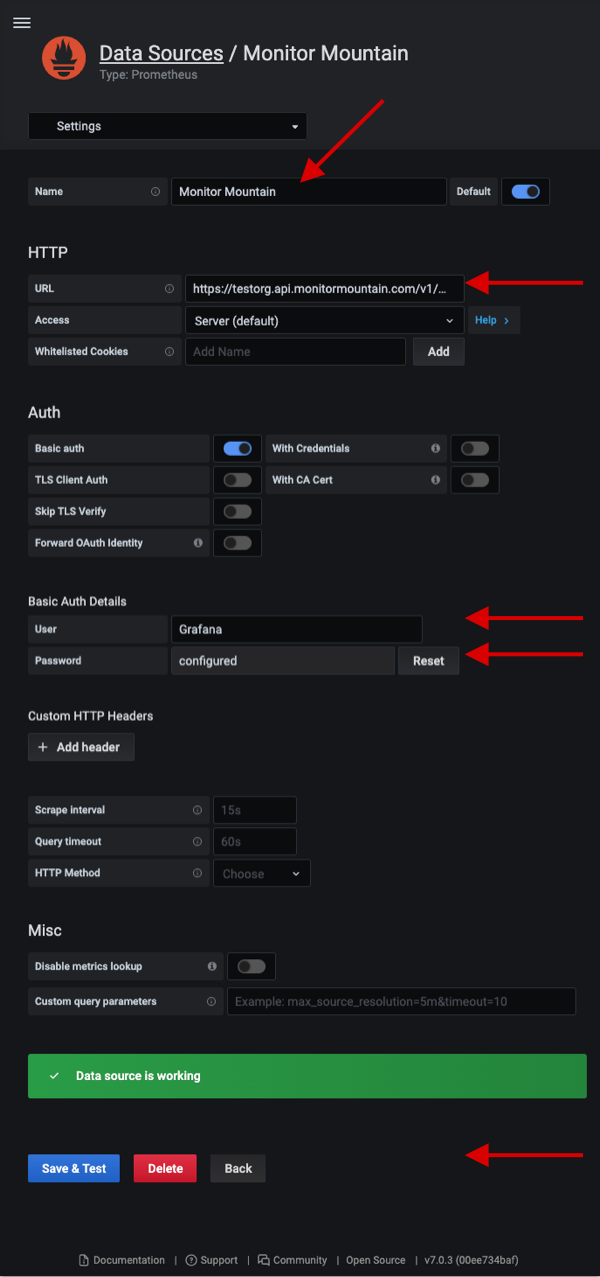Click the Whitelisted Cookies info icon
The image size is (600, 1277).
169,351
